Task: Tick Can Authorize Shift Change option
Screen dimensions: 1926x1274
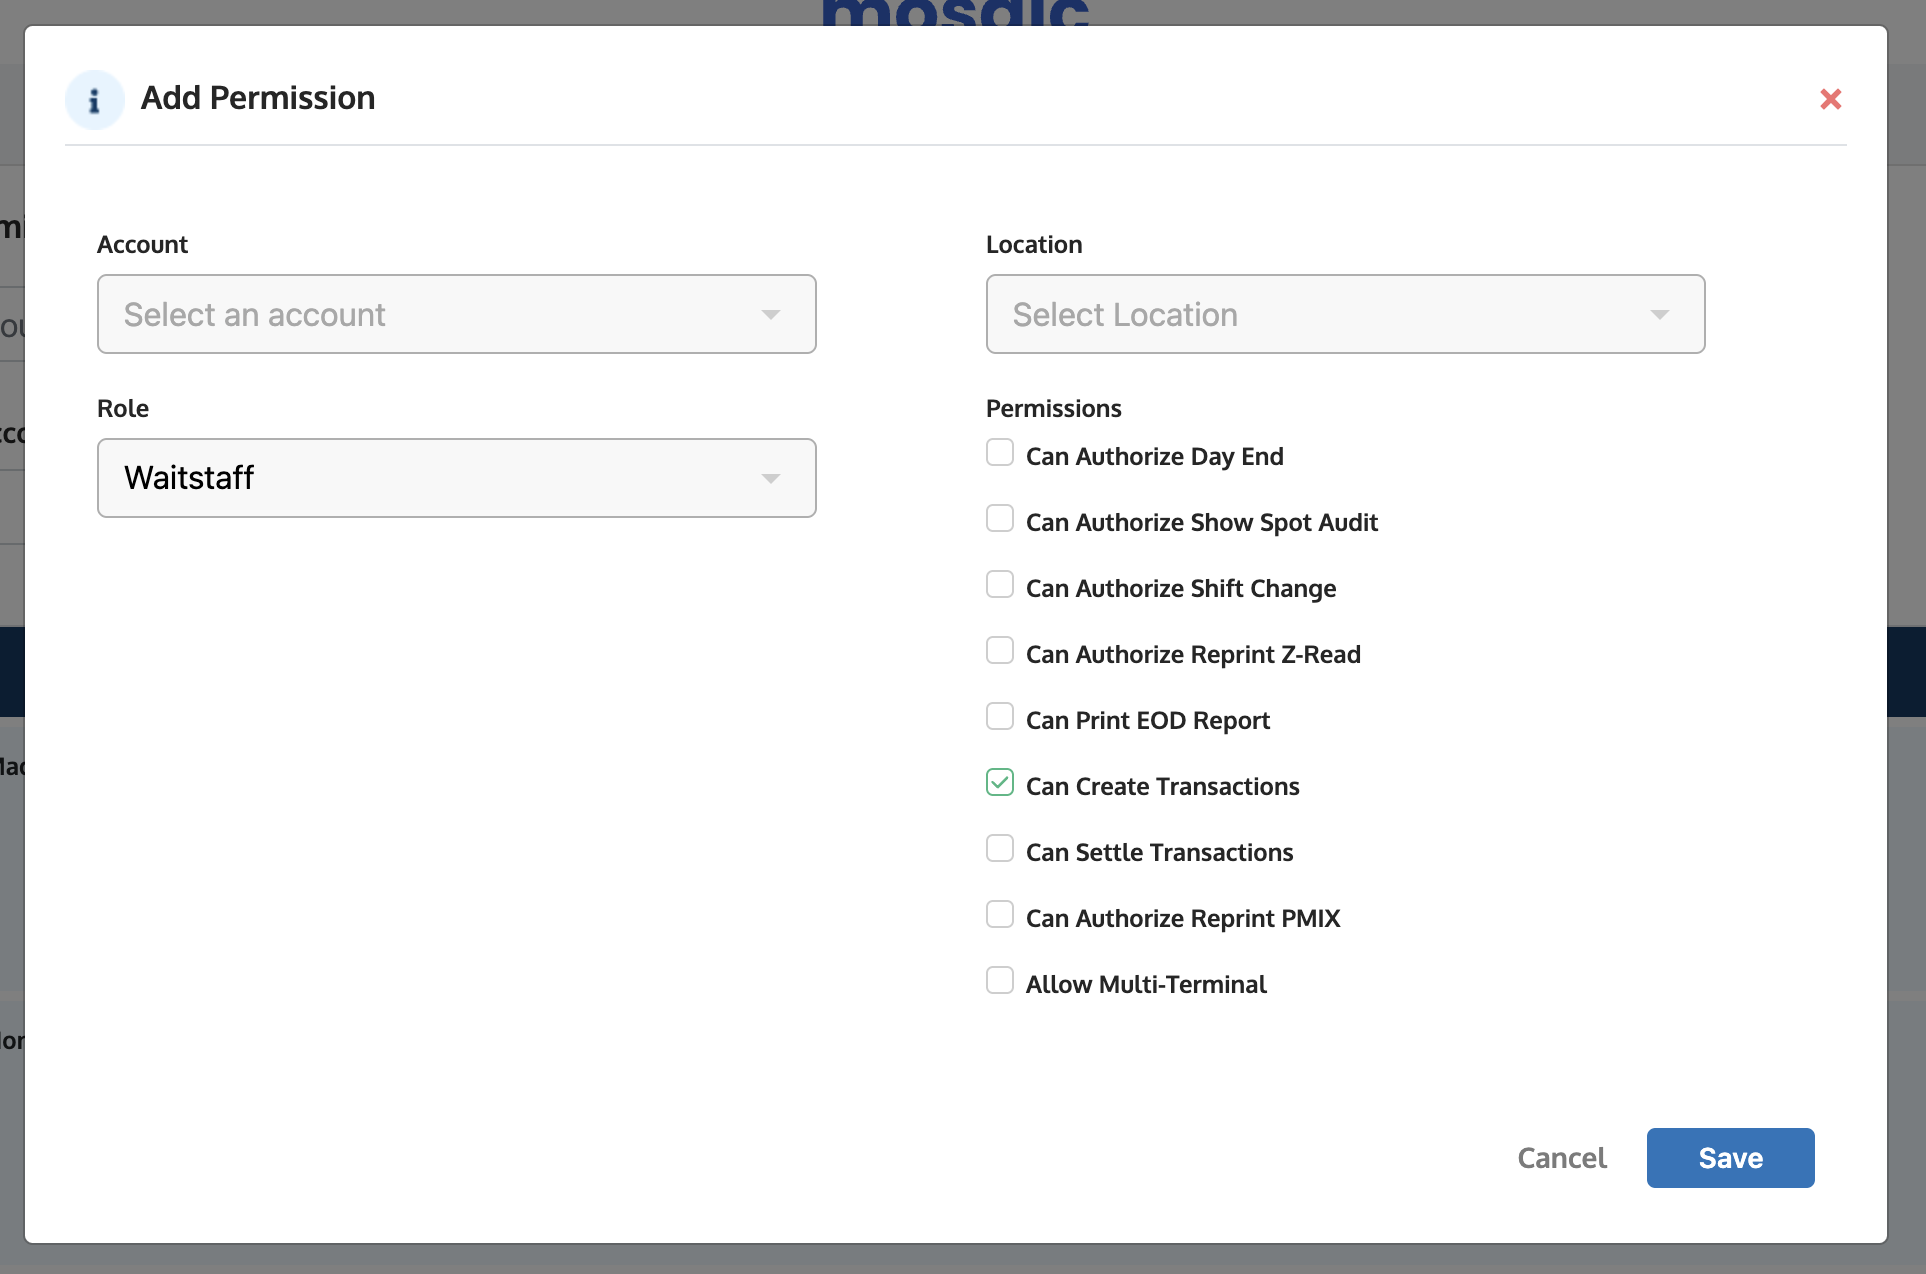Action: [999, 585]
